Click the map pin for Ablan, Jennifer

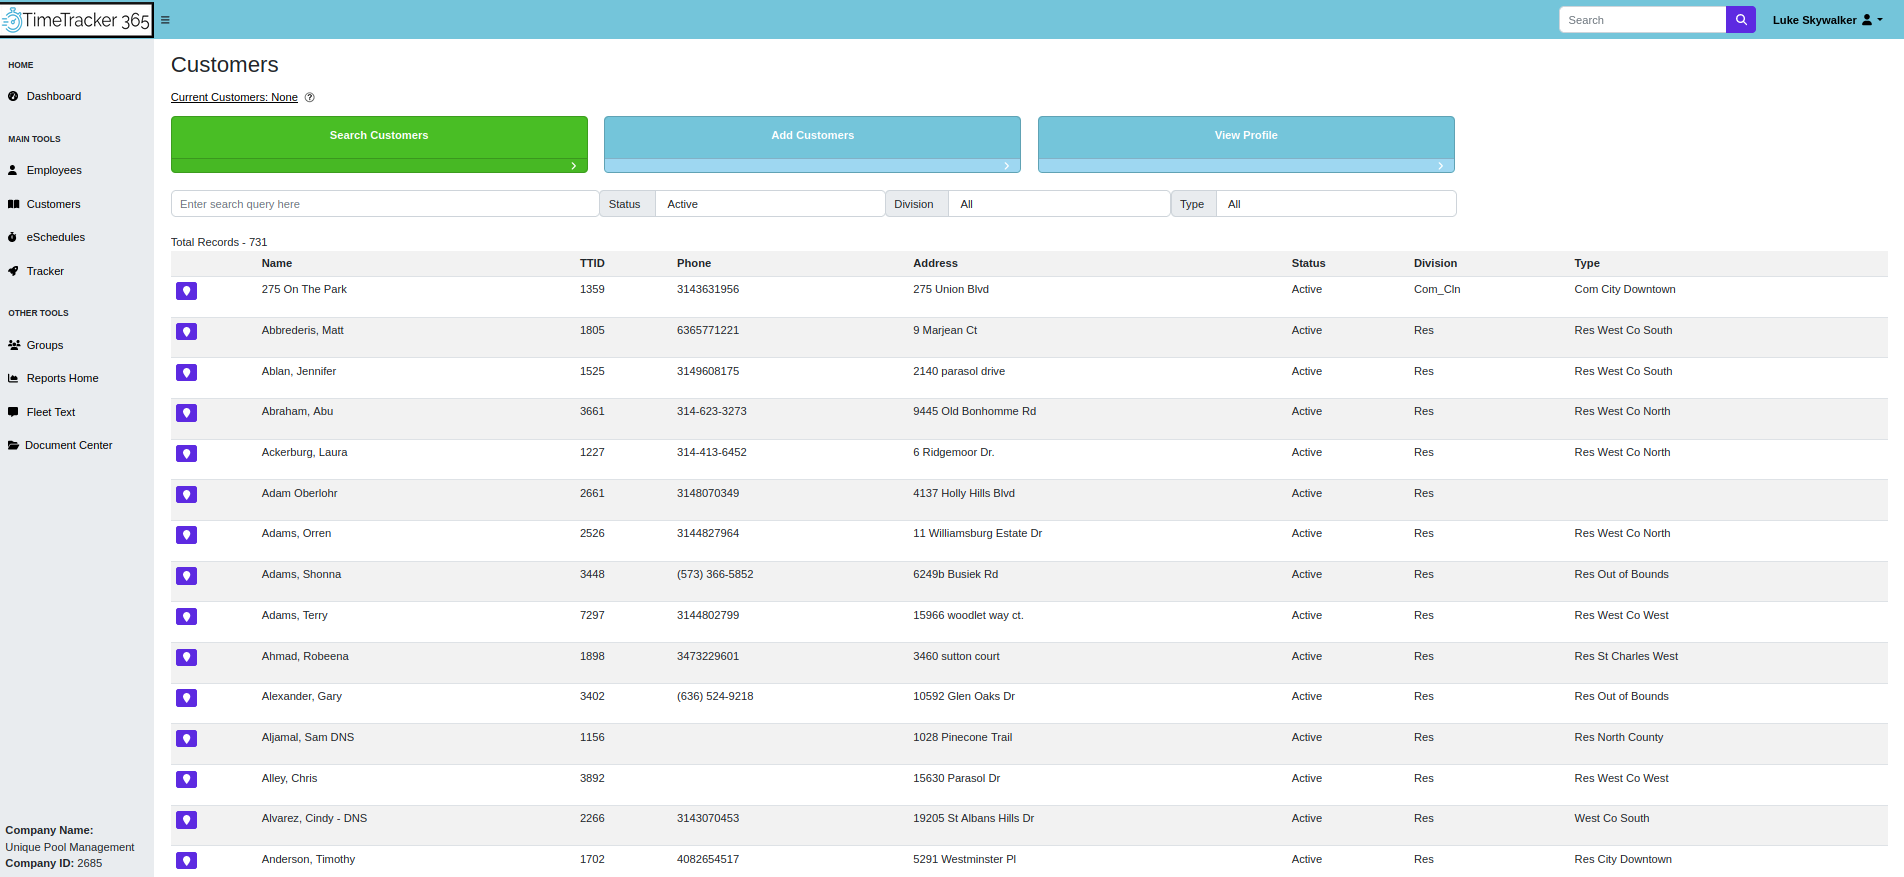click(x=186, y=372)
